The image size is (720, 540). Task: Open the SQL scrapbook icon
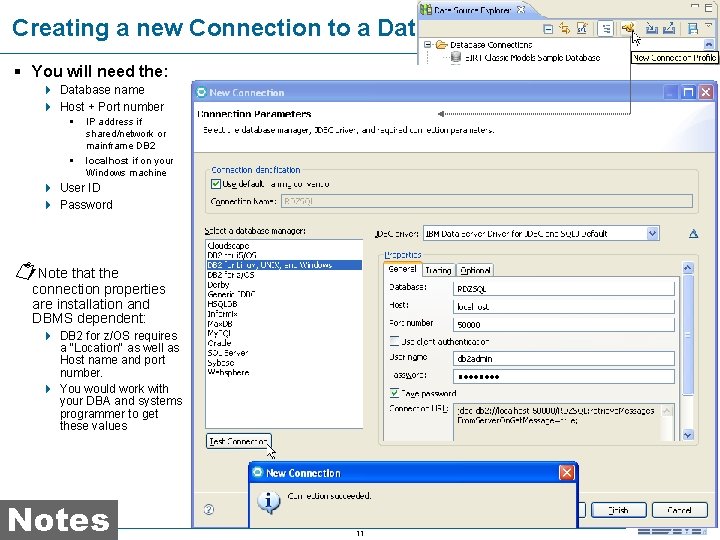click(582, 28)
